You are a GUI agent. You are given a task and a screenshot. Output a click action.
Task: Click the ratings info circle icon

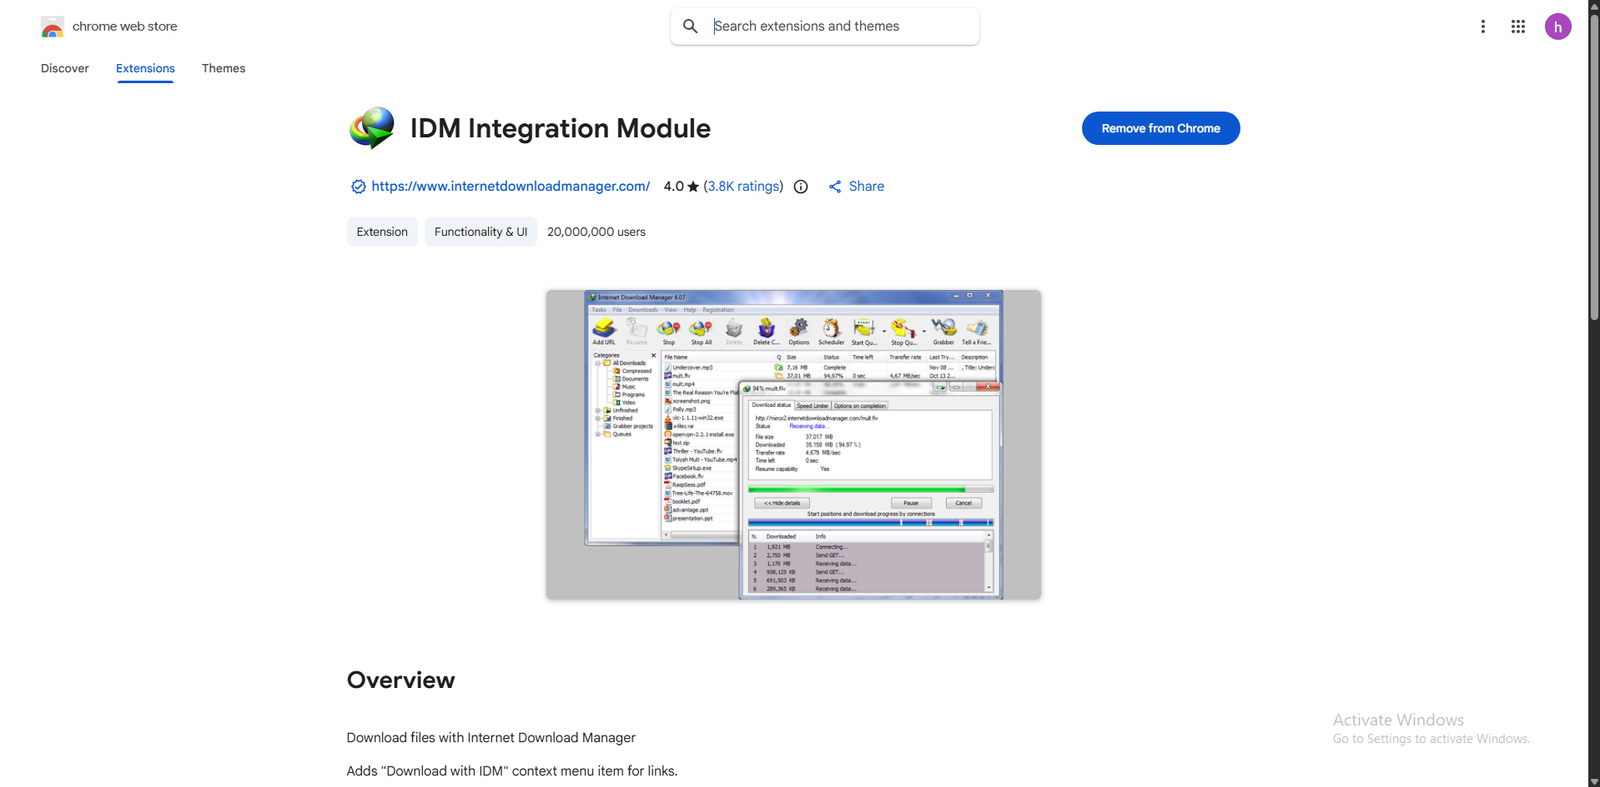pos(801,186)
